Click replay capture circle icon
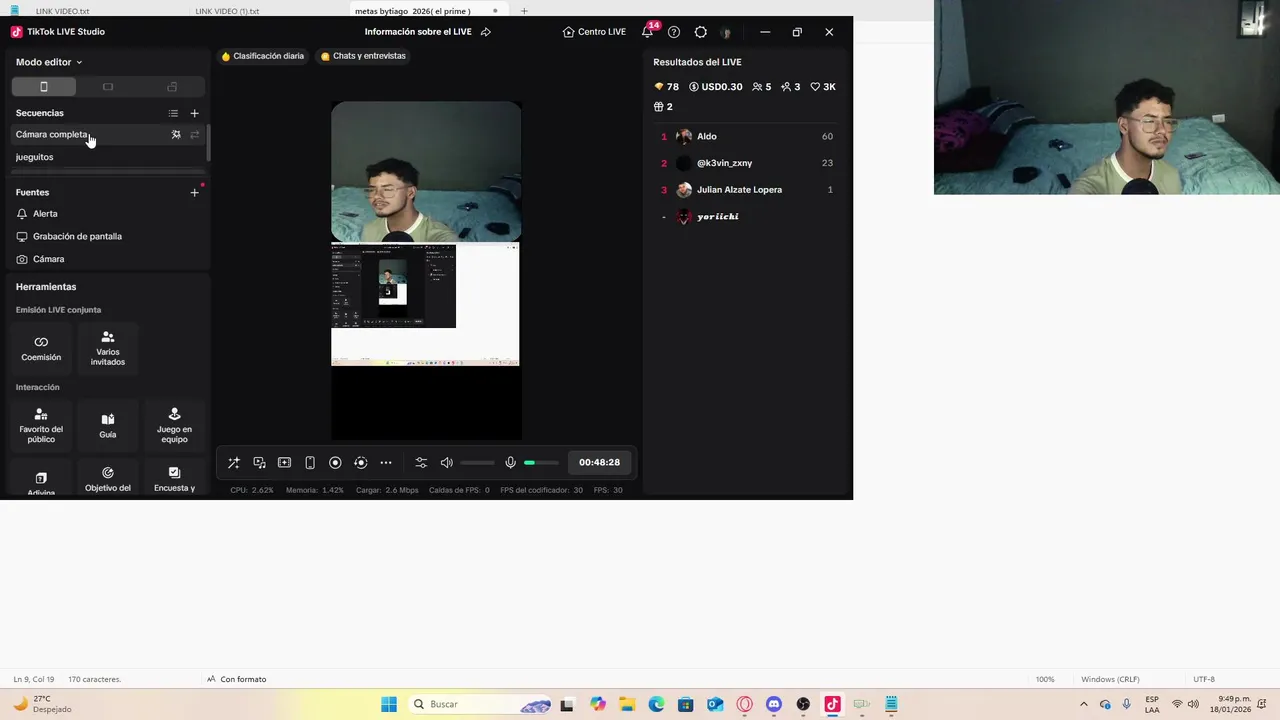 tap(361, 462)
